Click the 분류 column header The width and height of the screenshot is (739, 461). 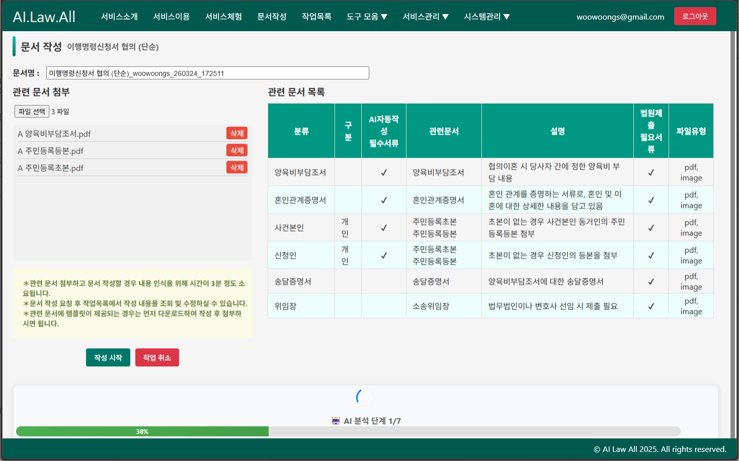click(301, 131)
